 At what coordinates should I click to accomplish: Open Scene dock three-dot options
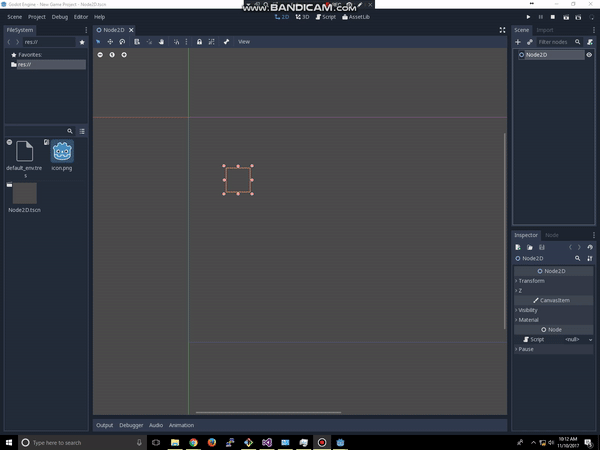(x=593, y=30)
